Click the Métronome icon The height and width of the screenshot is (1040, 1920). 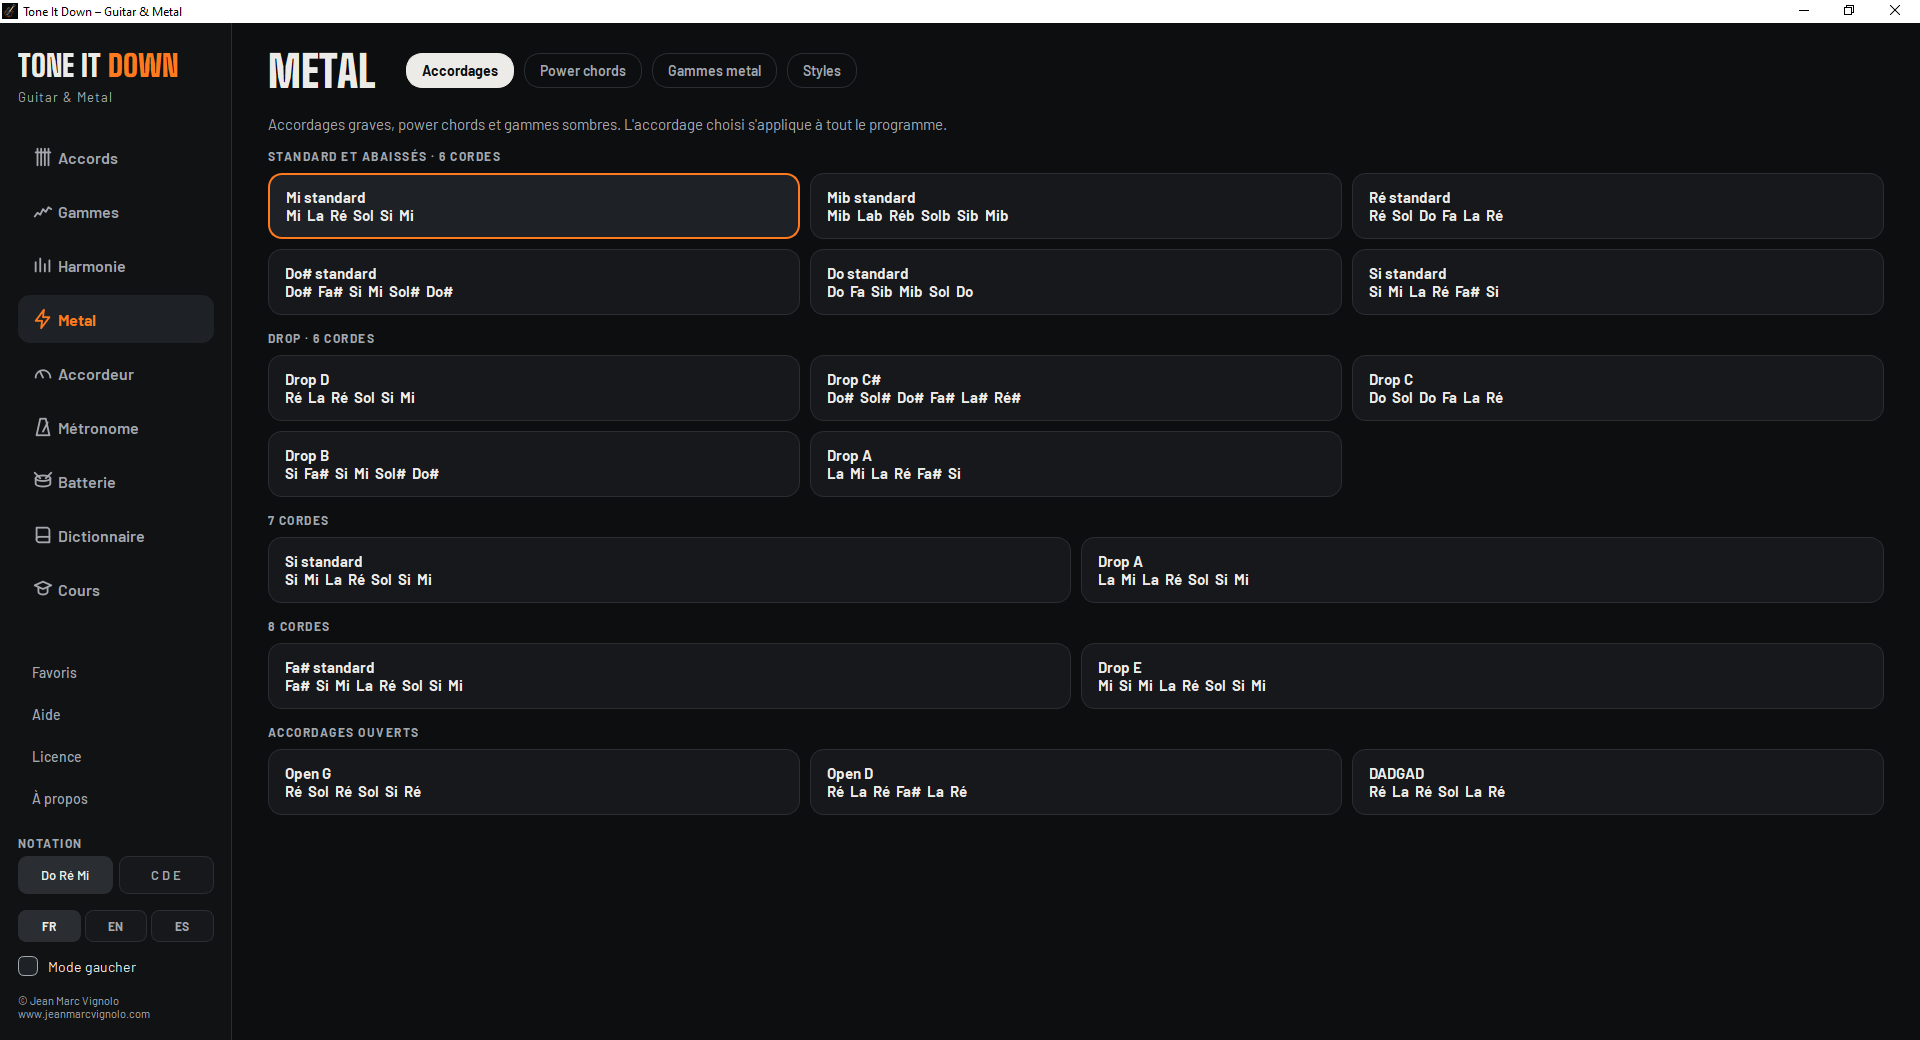(43, 428)
